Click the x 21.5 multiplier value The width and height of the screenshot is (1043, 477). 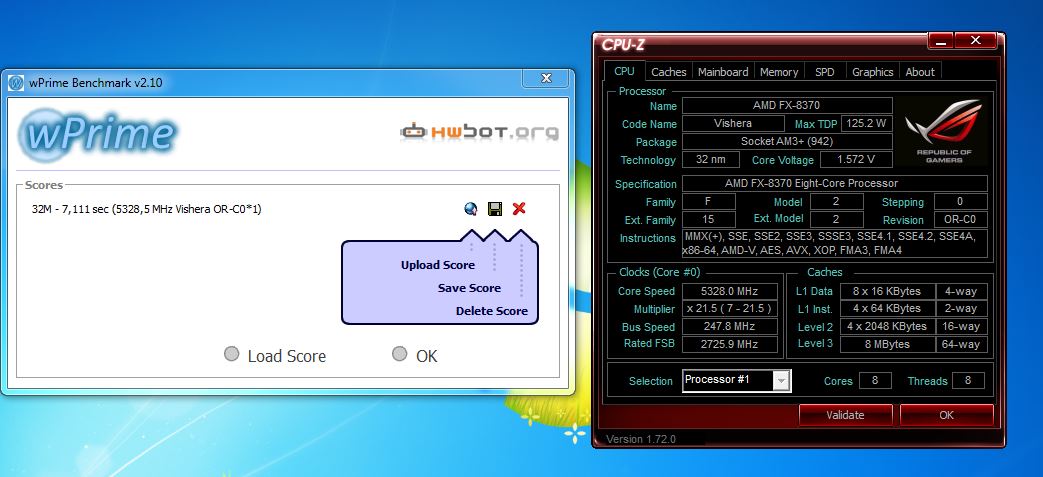coord(730,309)
